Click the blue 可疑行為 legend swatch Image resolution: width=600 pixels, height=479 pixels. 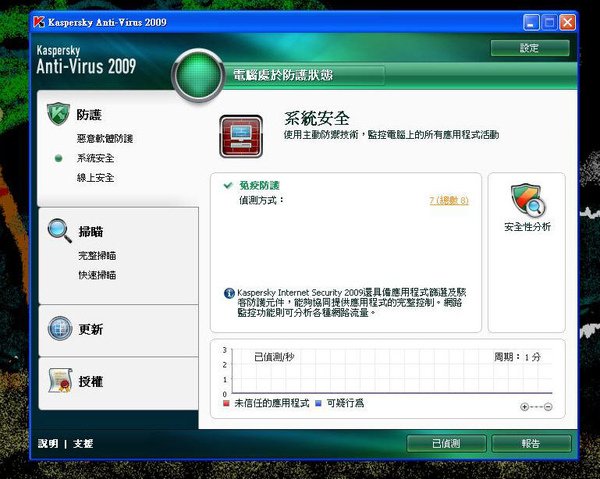(x=318, y=403)
